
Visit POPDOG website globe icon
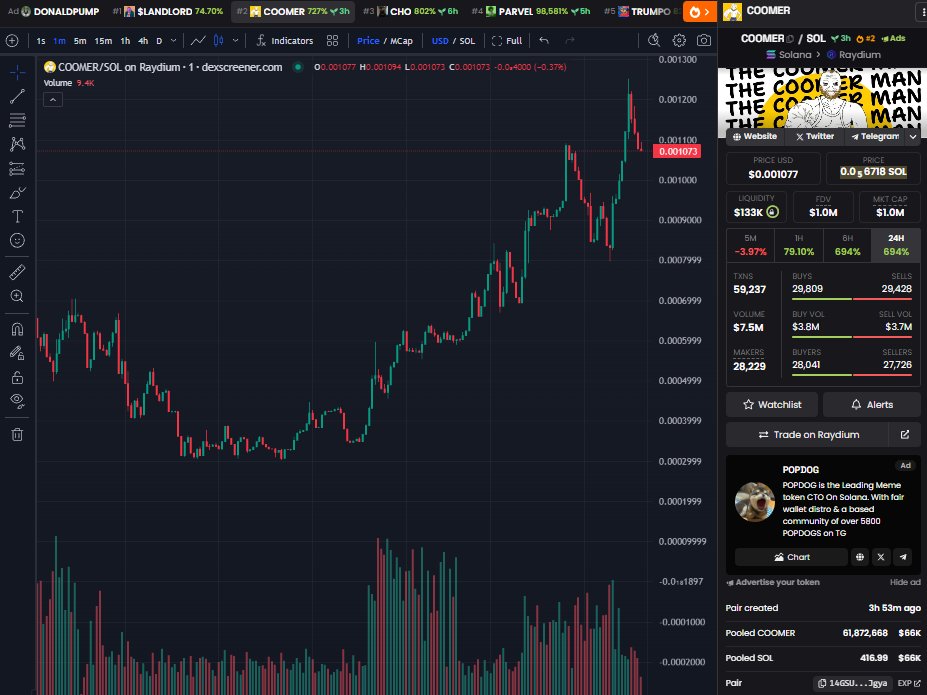coord(860,557)
